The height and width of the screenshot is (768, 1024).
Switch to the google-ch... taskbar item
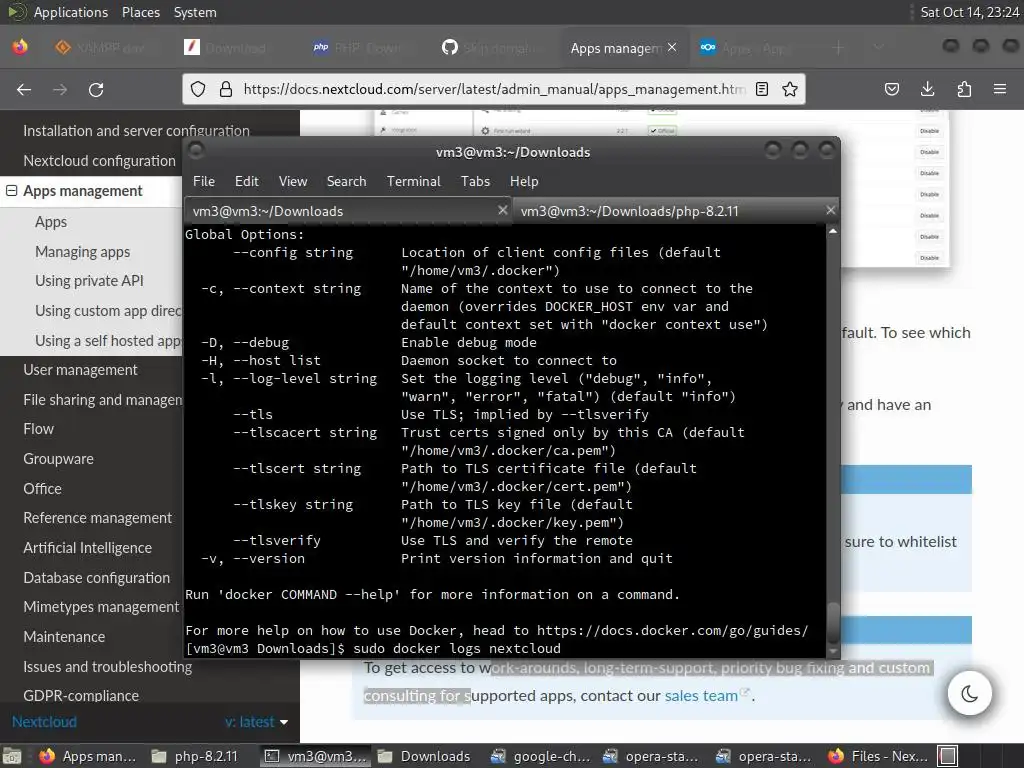pos(541,756)
